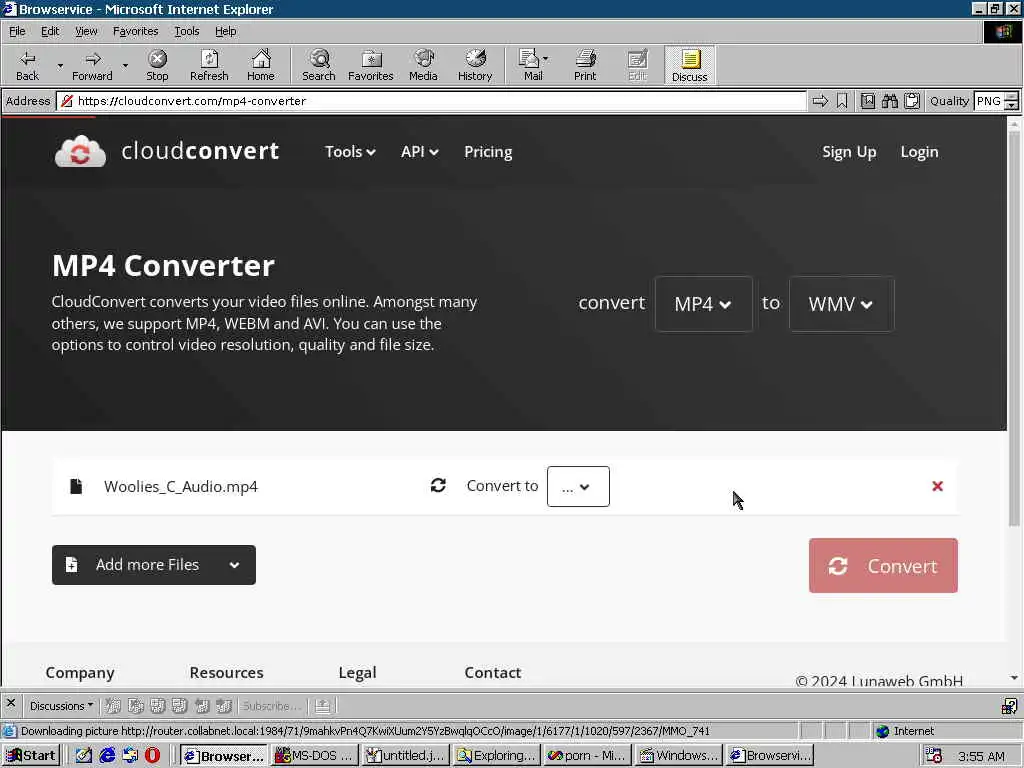Viewport: 1024px width, 768px height.
Task: Expand the Tools navigation dropdown
Action: [x=350, y=152]
